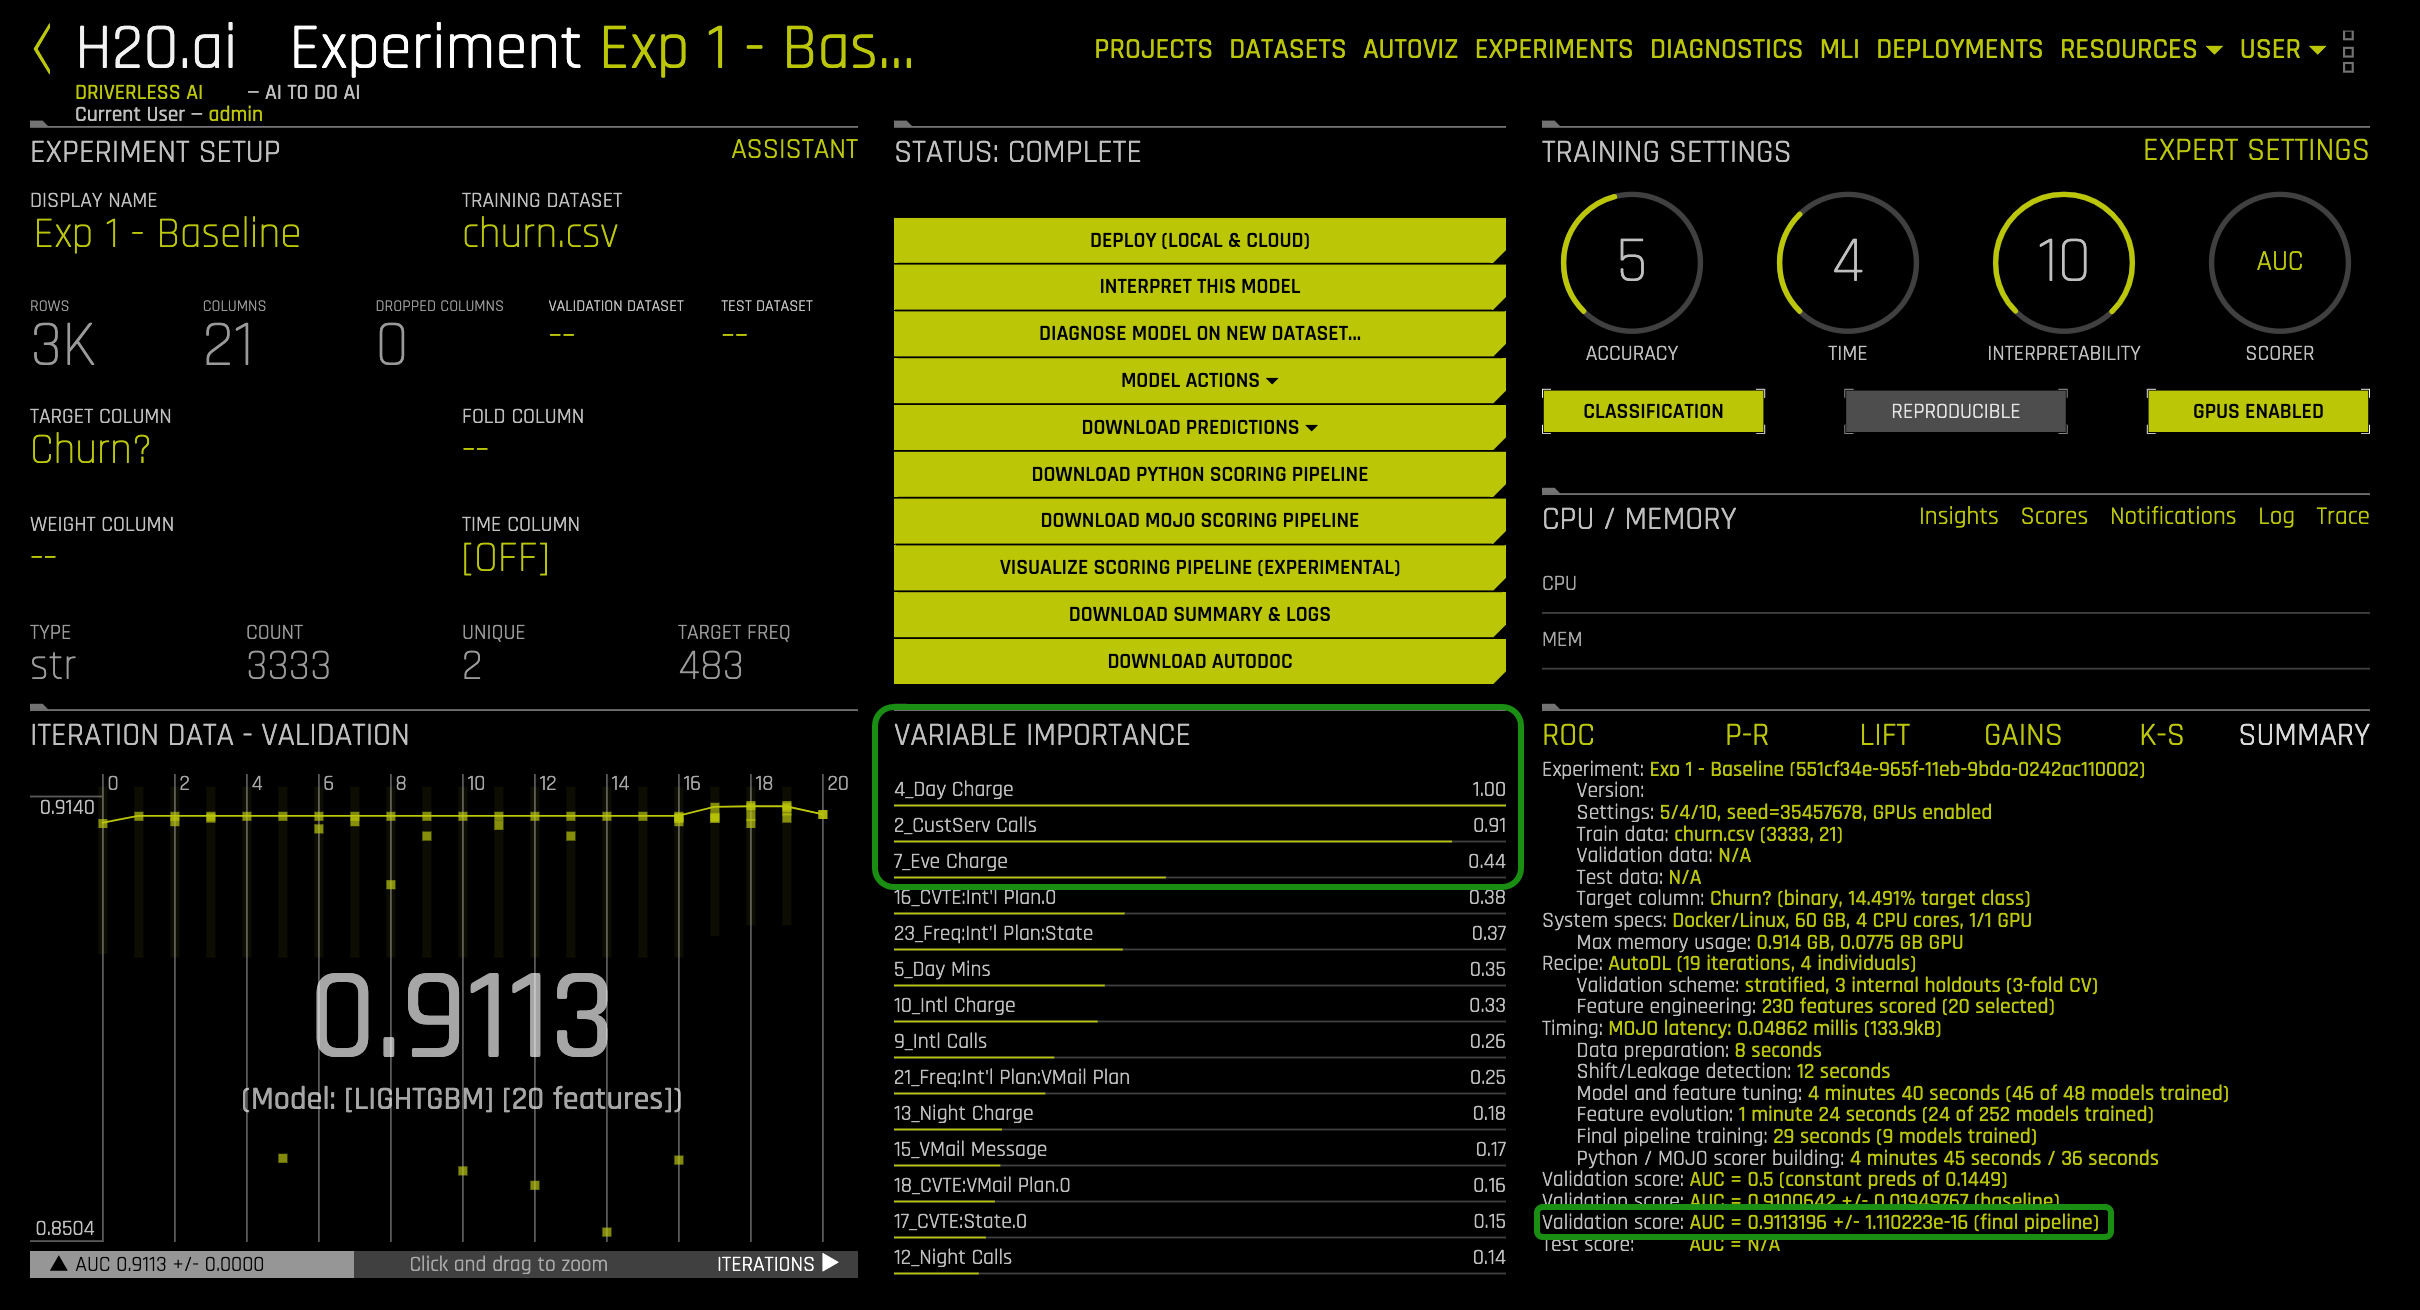This screenshot has width=2420, height=1310.
Task: Click the [OFF] time column value
Action: click(x=506, y=557)
